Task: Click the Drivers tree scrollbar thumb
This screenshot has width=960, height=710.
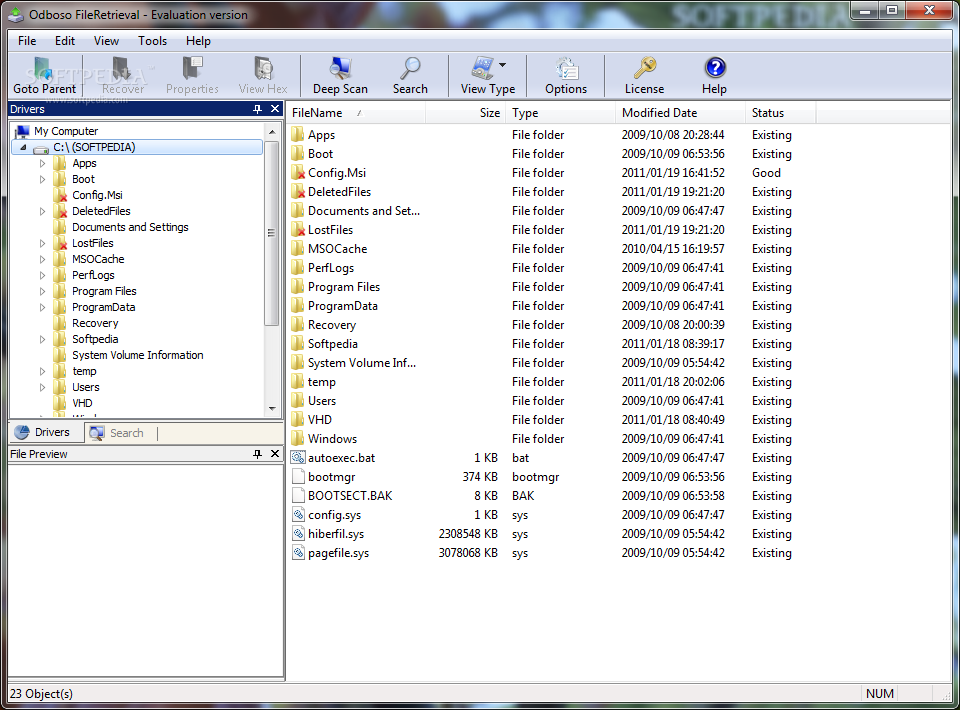Action: tap(272, 233)
